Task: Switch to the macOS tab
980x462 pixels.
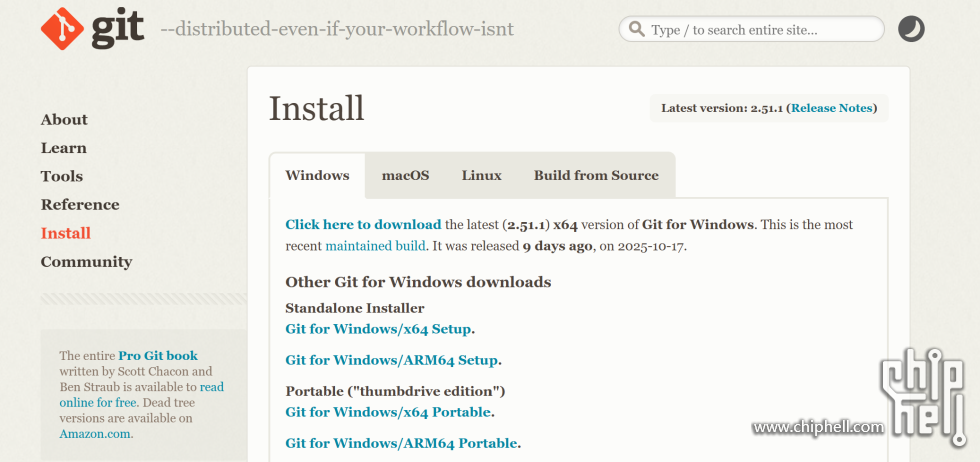Action: pyautogui.click(x=405, y=176)
